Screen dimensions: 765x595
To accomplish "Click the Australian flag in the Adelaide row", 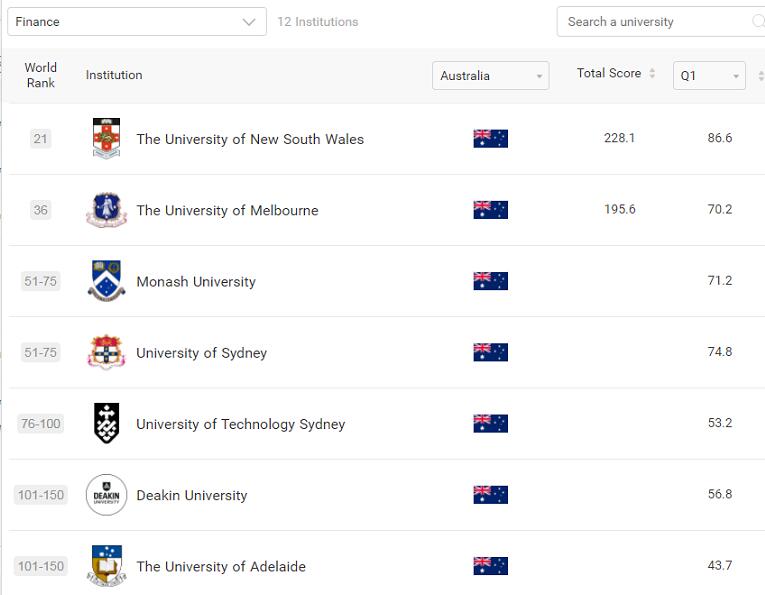I will click(x=490, y=566).
